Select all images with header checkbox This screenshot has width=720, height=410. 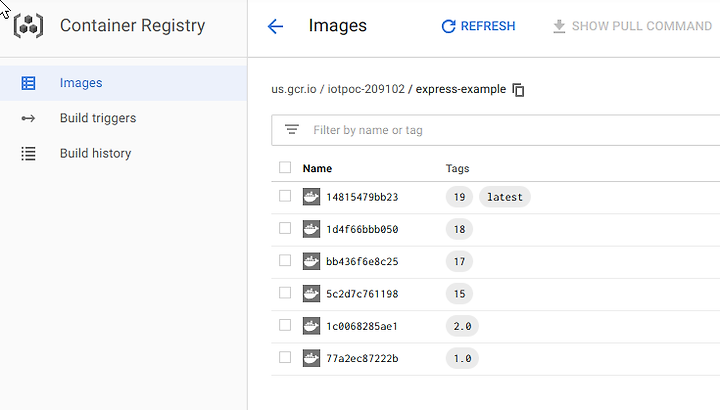[285, 167]
